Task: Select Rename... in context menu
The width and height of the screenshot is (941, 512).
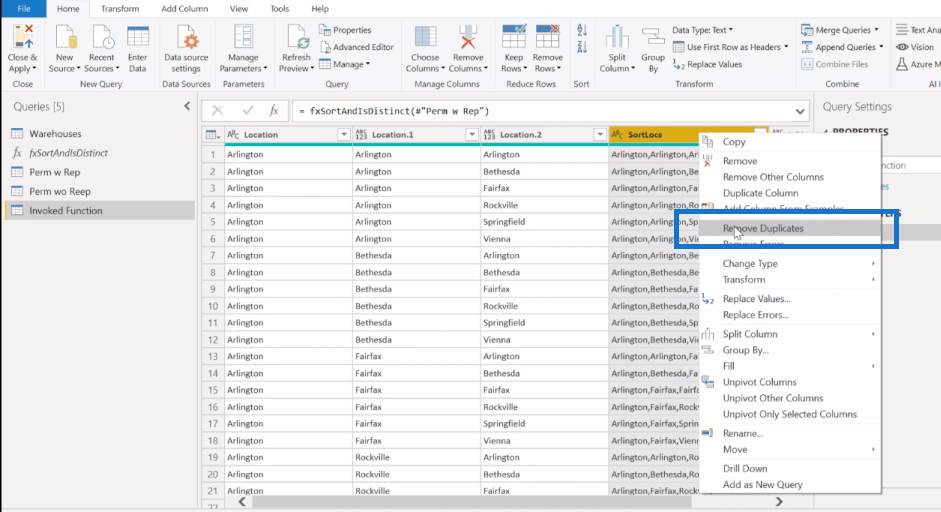Action: pos(742,433)
